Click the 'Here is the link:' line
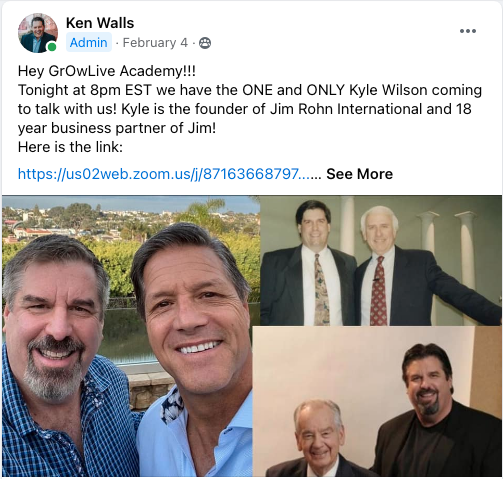 click(70, 147)
